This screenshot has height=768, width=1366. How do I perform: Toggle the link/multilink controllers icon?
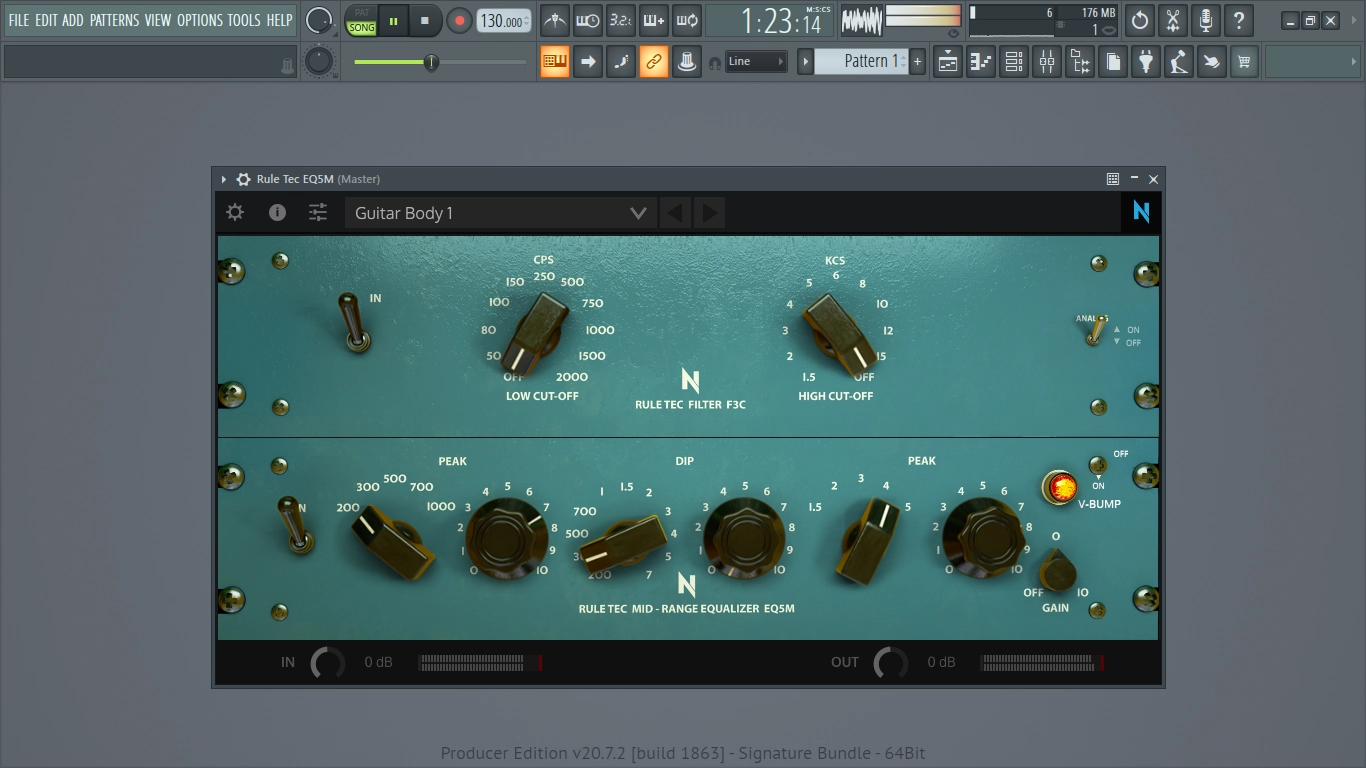654,62
